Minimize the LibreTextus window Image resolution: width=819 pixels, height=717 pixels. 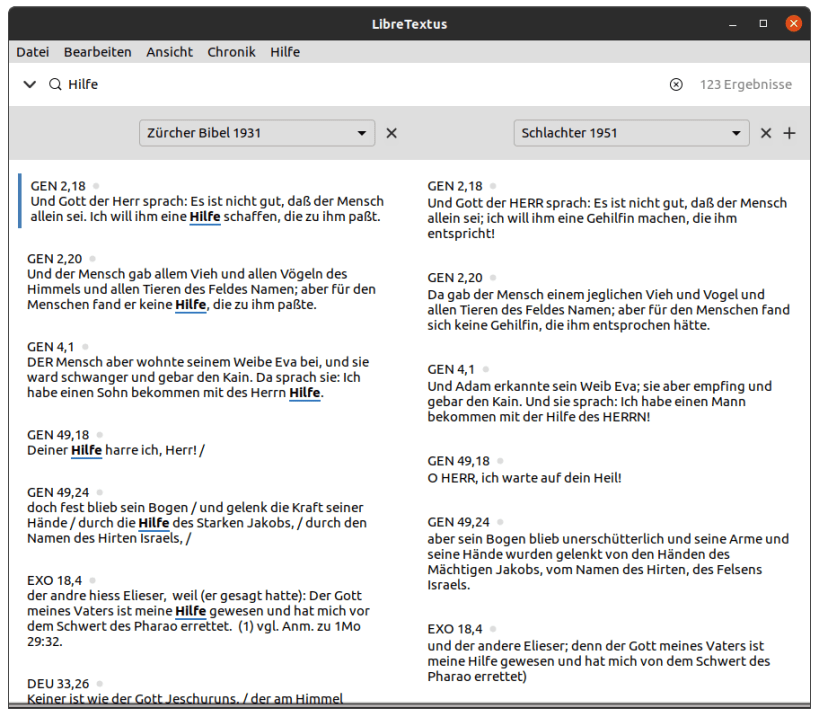(x=733, y=24)
